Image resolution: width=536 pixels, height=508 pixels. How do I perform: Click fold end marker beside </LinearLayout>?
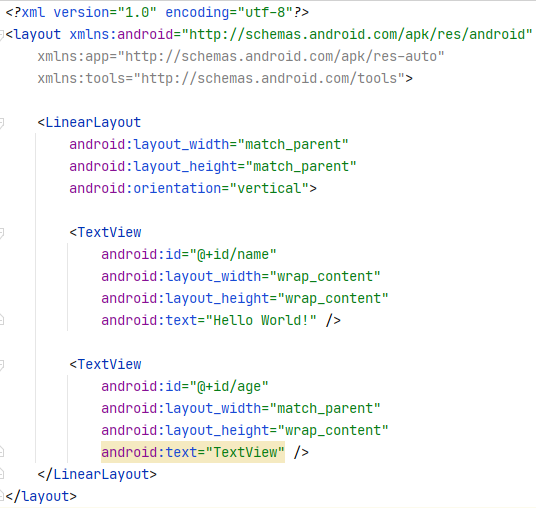pos(1,474)
